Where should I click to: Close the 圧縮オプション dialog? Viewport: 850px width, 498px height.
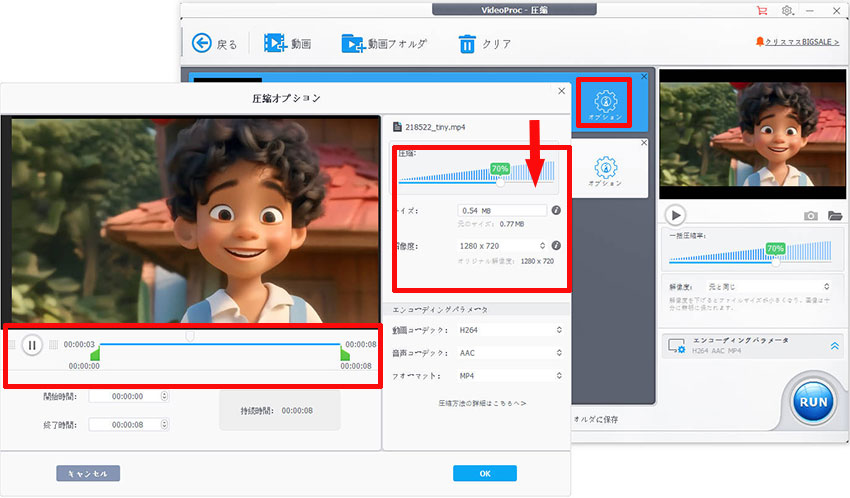pyautogui.click(x=562, y=91)
